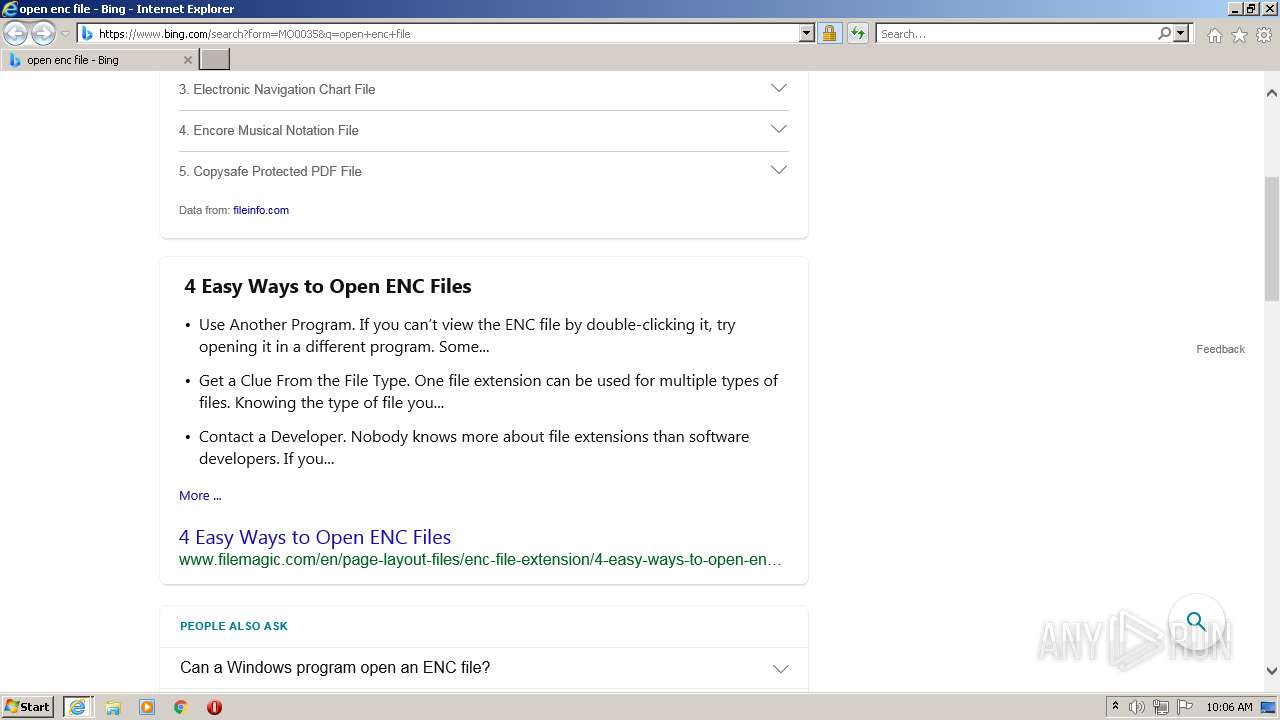This screenshot has width=1280, height=720.
Task: Click the 'More ...' link
Action: (x=200, y=495)
